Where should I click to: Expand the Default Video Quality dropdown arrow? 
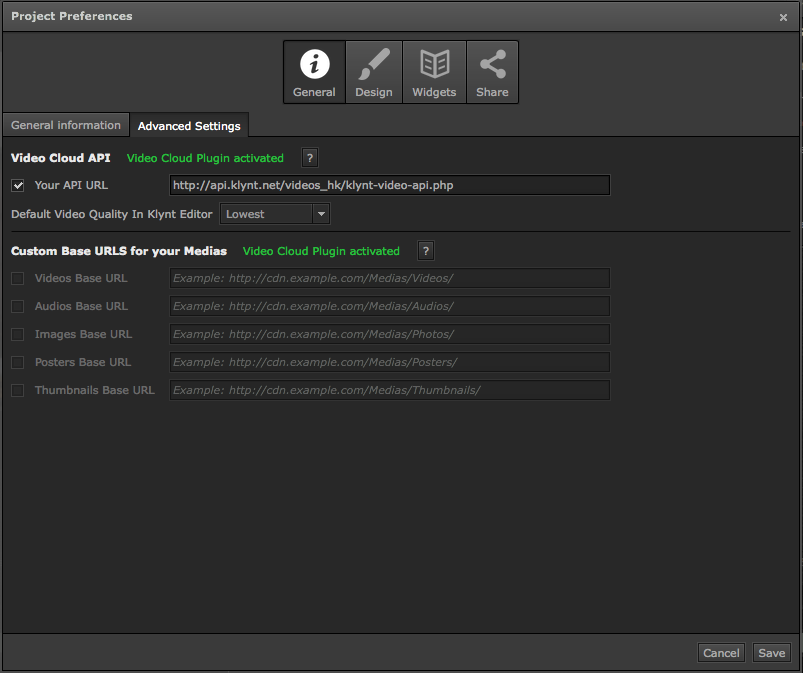click(x=321, y=214)
